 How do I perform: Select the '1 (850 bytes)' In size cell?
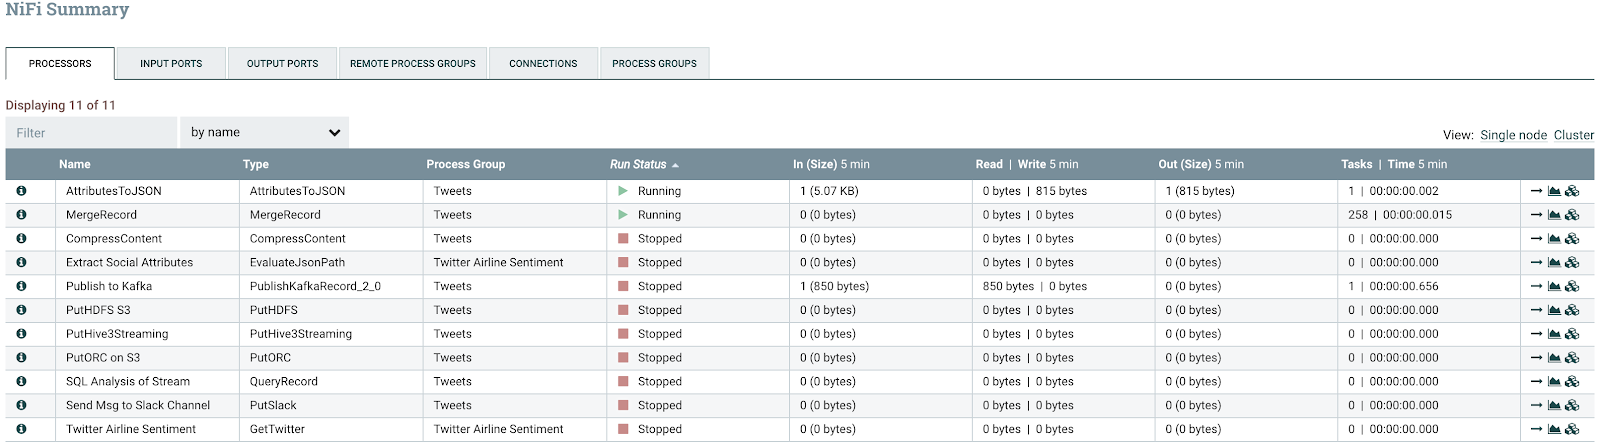[x=834, y=286]
